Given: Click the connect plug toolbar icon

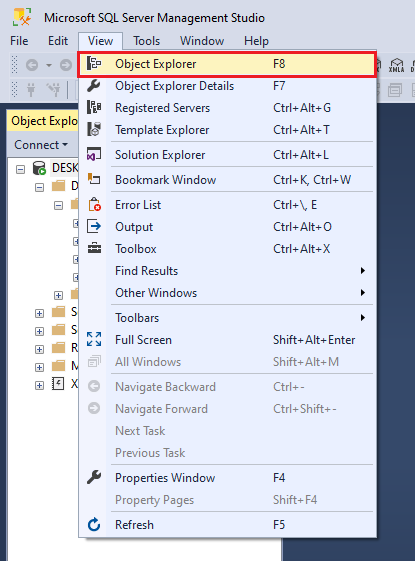Looking at the screenshot, I should tap(31, 89).
